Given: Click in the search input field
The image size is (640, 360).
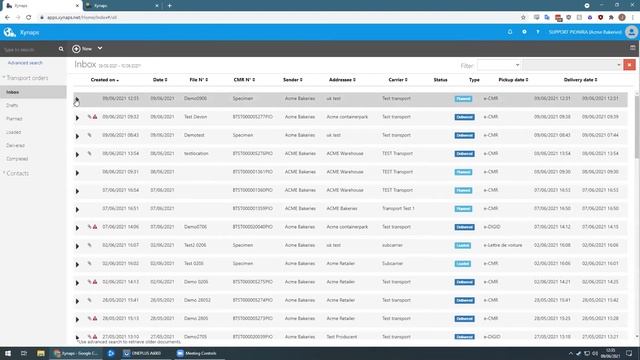Looking at the screenshot, I should (x=29, y=49).
